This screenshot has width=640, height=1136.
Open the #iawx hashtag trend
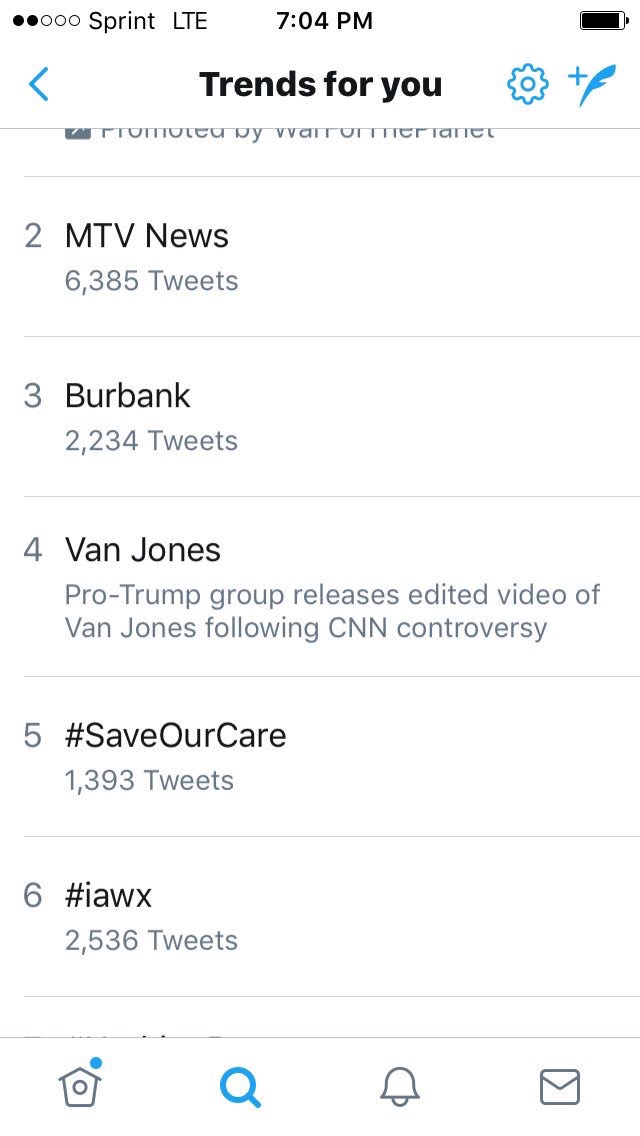(108, 896)
